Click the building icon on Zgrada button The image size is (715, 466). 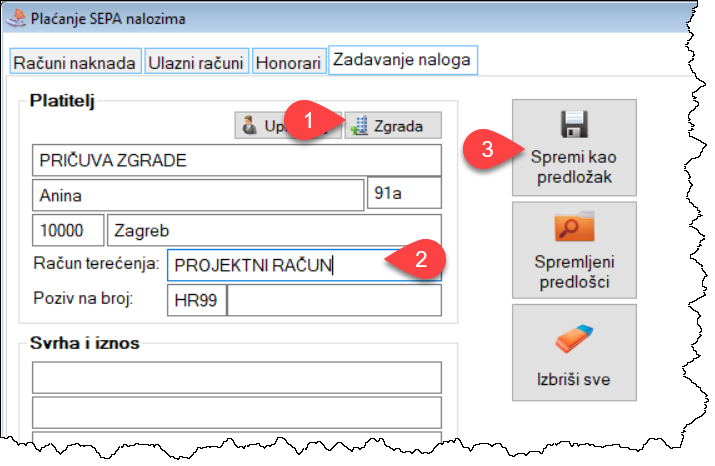(x=360, y=126)
